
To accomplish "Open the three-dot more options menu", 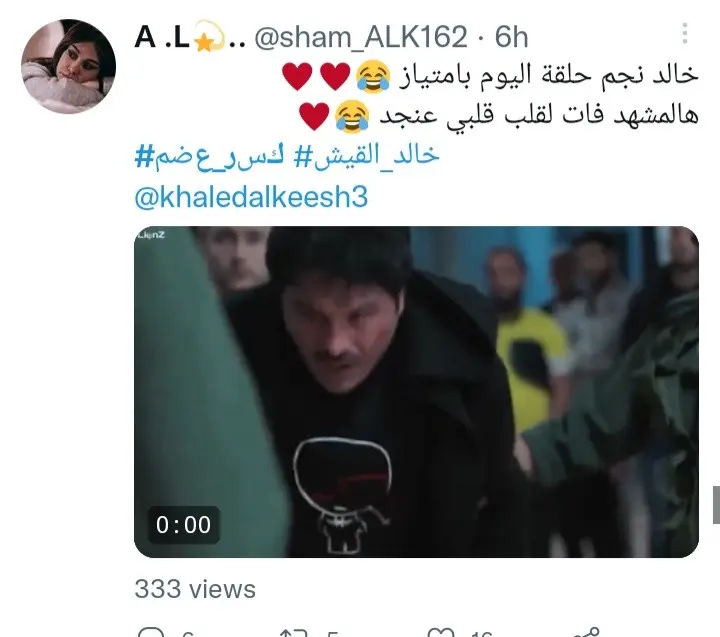I will [685, 33].
